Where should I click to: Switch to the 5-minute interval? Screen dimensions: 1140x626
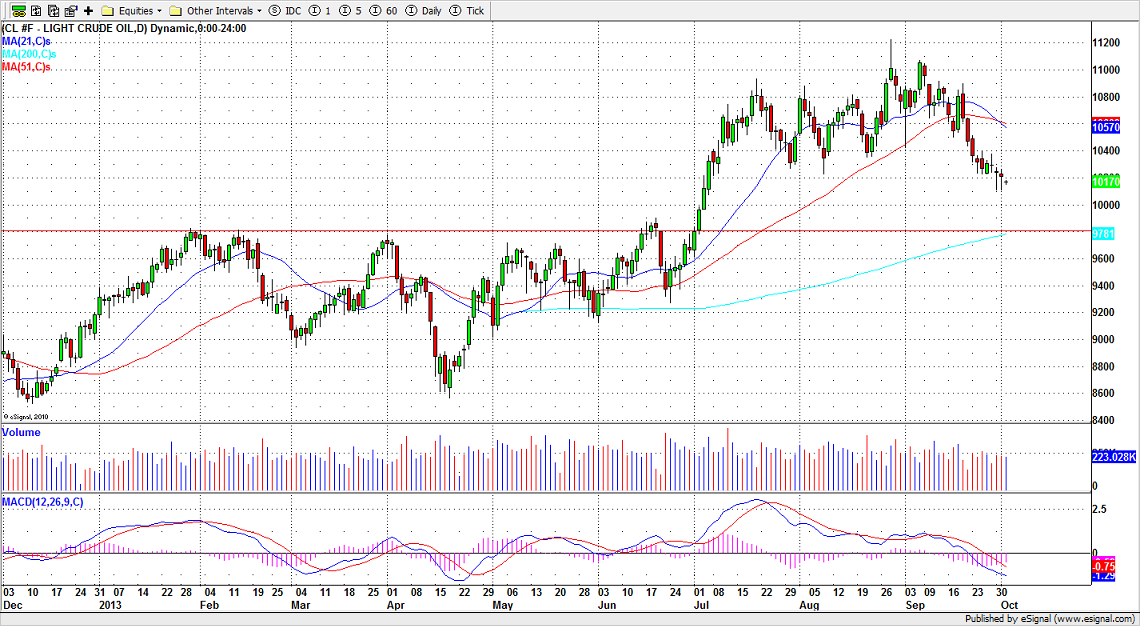pyautogui.click(x=351, y=11)
